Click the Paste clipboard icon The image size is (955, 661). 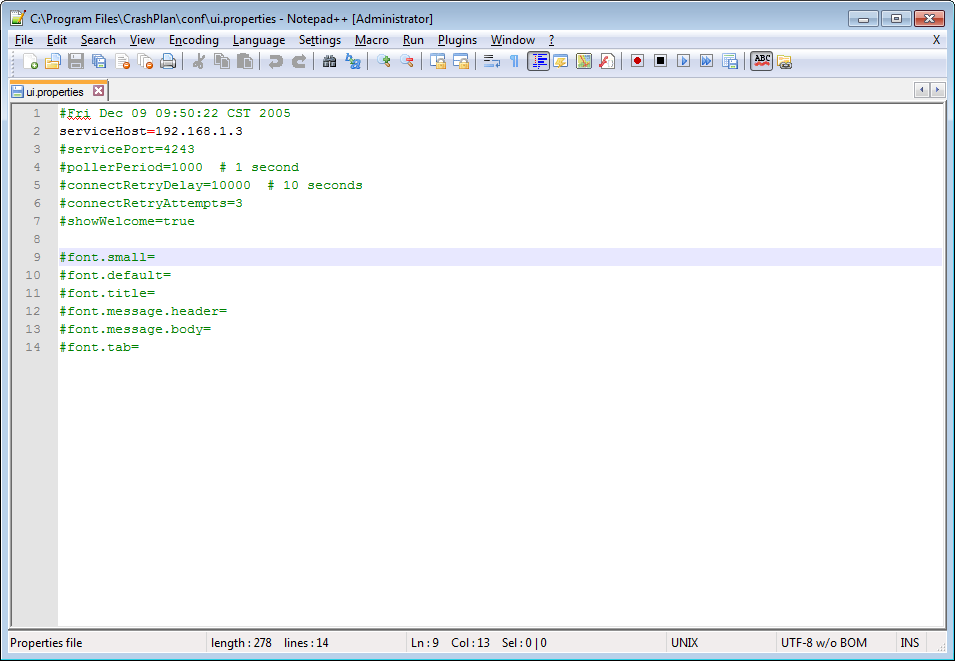[x=245, y=62]
